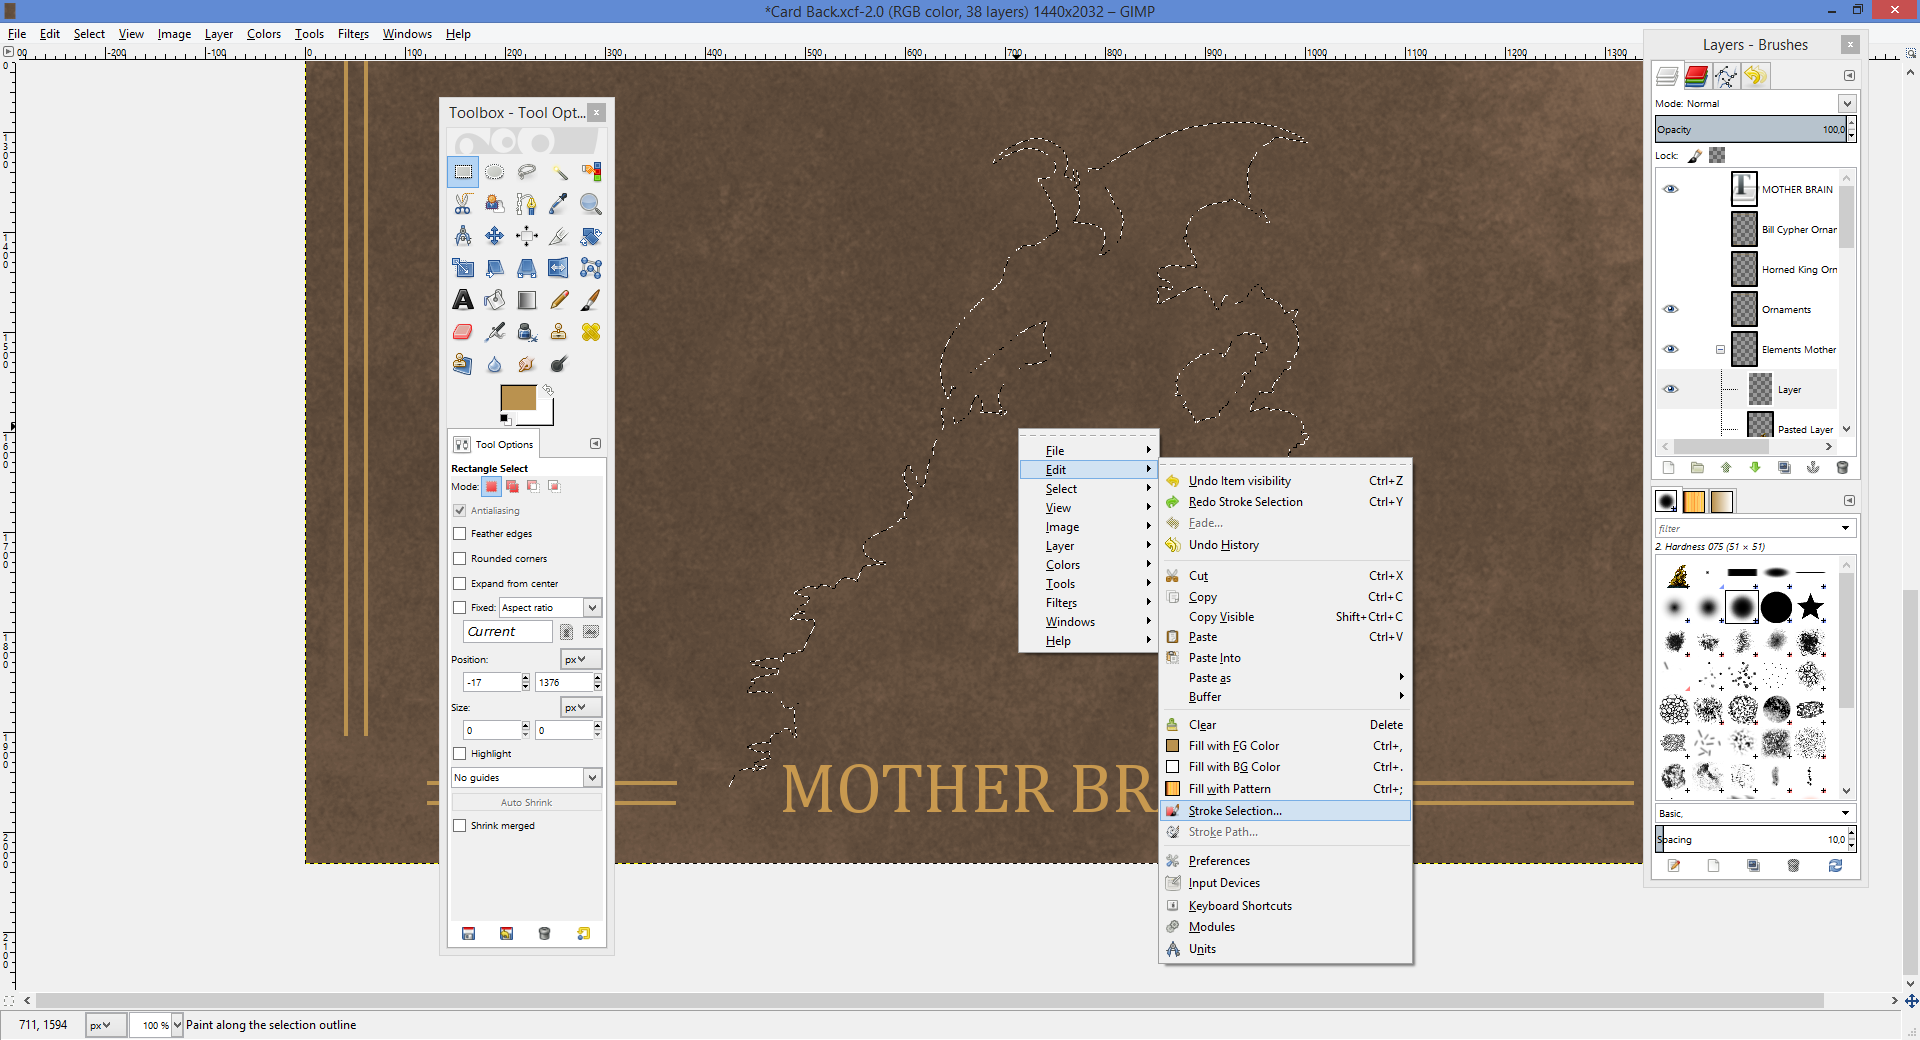The width and height of the screenshot is (1920, 1040).
Task: Select the Scissors Select tool
Action: tap(463, 204)
